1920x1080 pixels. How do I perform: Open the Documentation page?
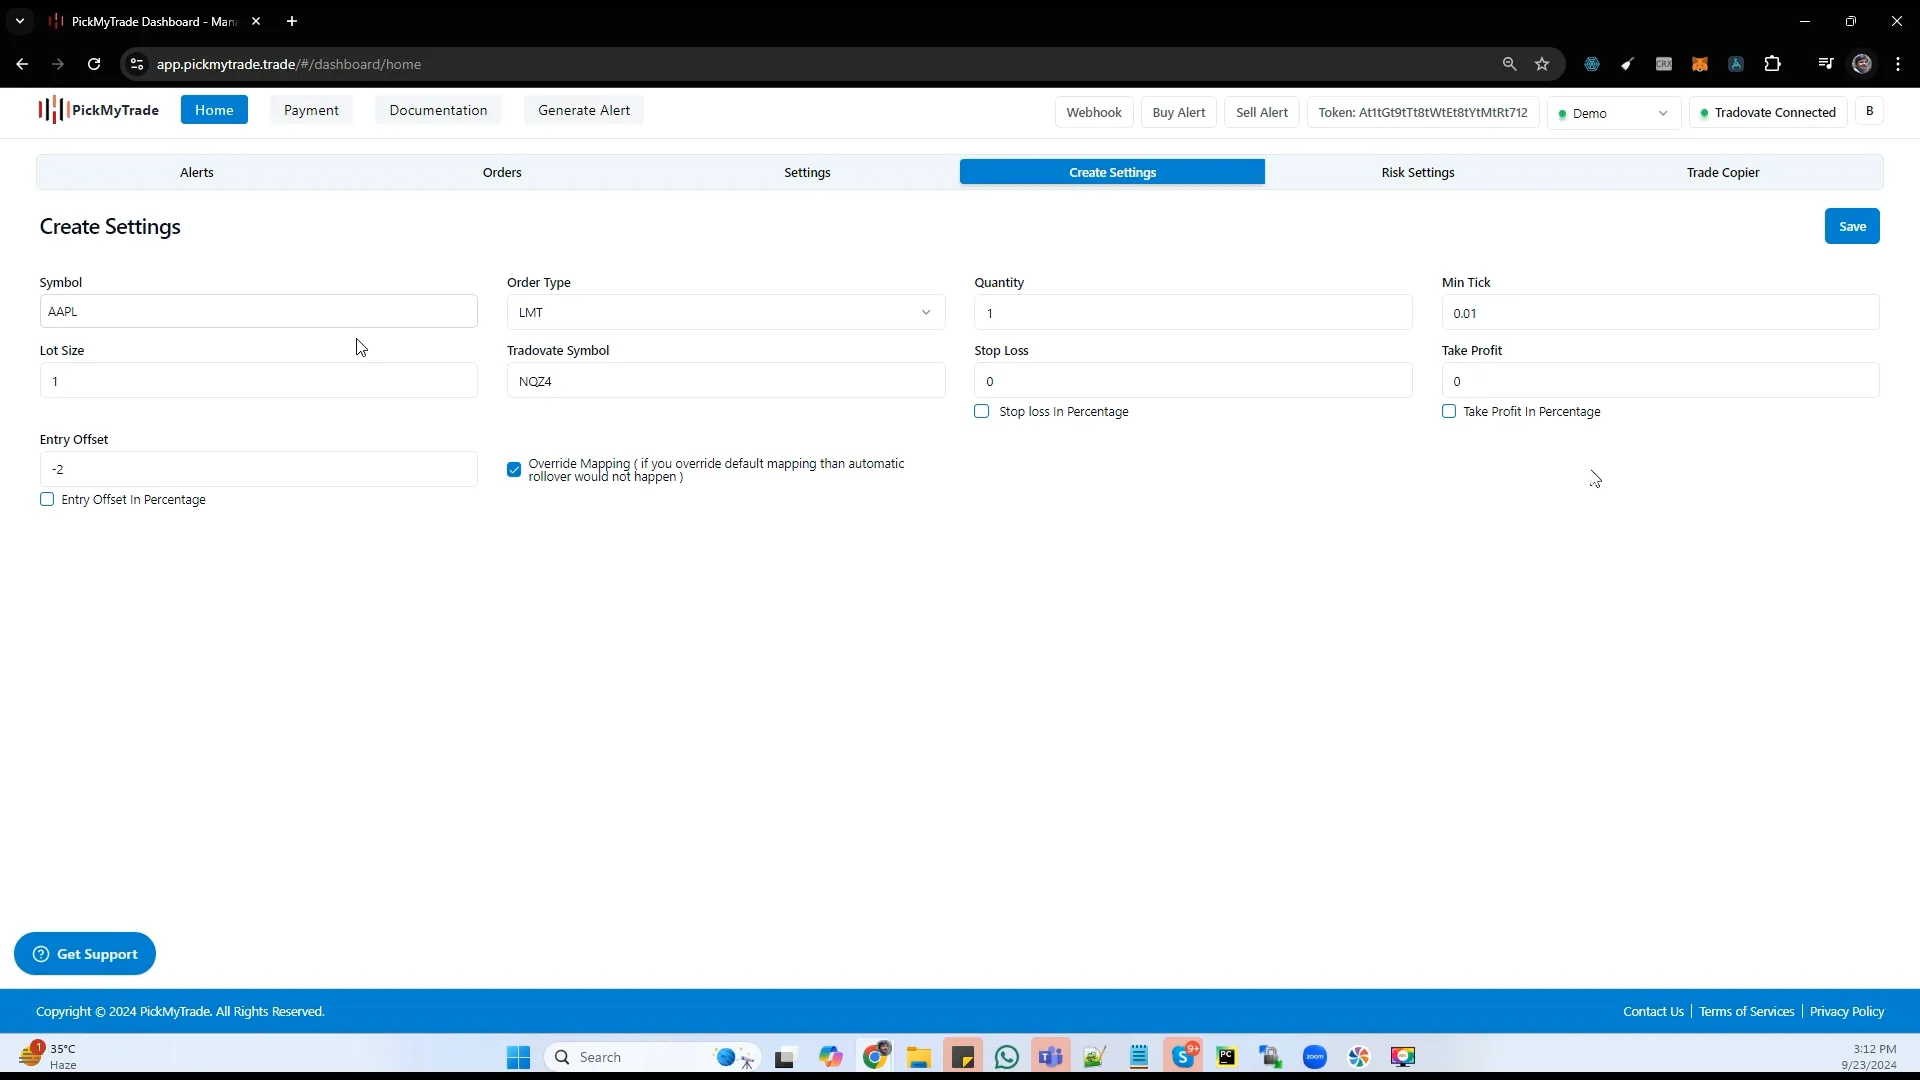tap(438, 110)
